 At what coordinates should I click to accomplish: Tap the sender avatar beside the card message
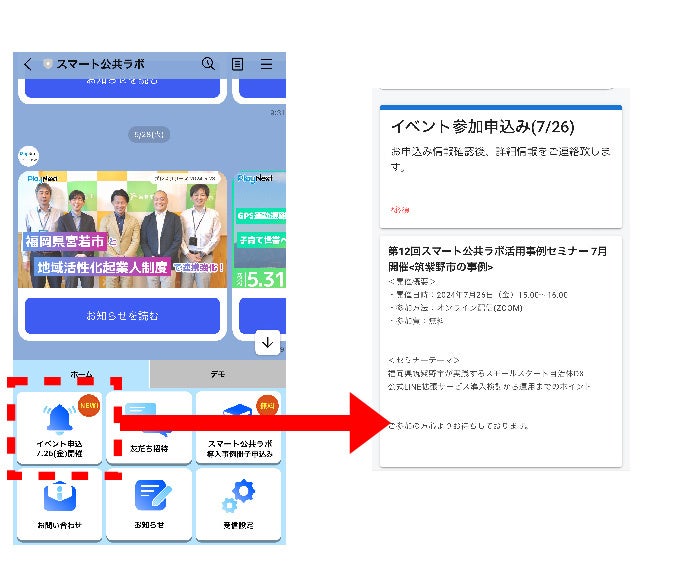[28, 156]
